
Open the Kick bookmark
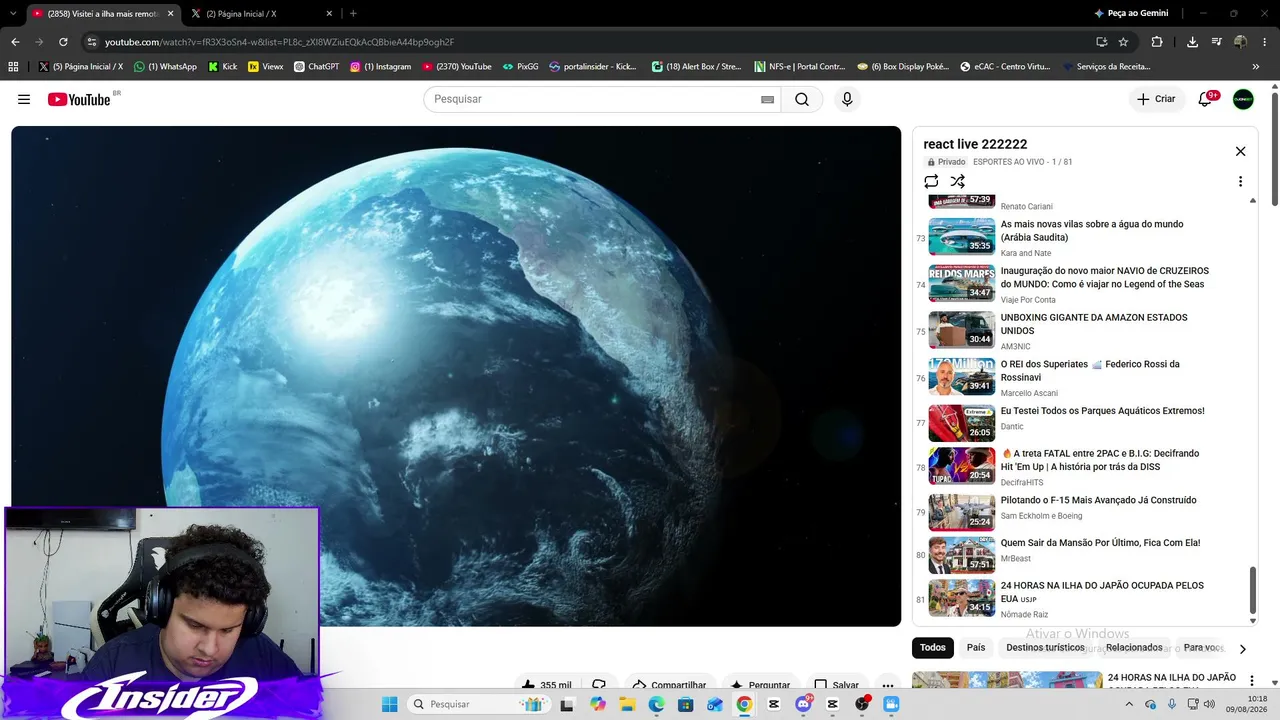[222, 67]
